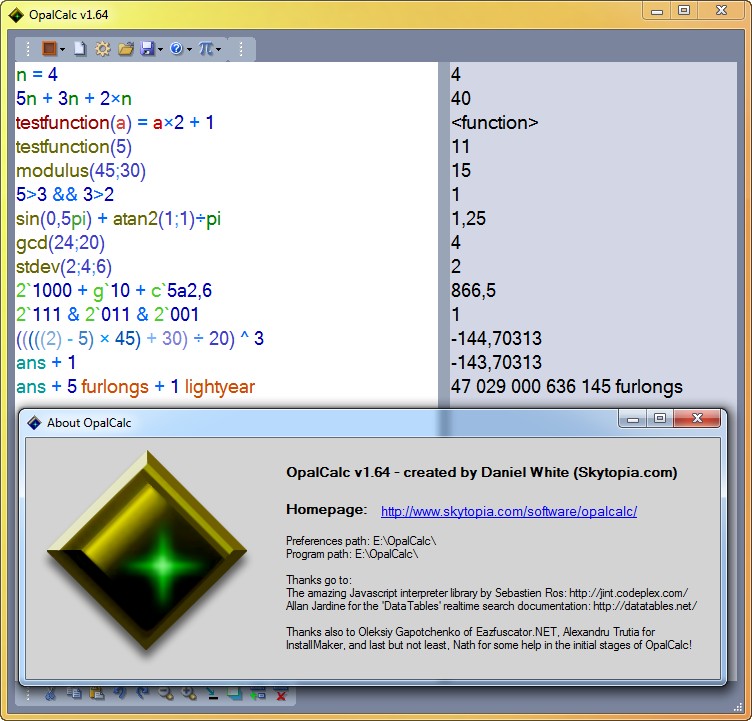Click the 'testfunction(5)' line
Image resolution: width=752 pixels, height=721 pixels.
point(74,147)
